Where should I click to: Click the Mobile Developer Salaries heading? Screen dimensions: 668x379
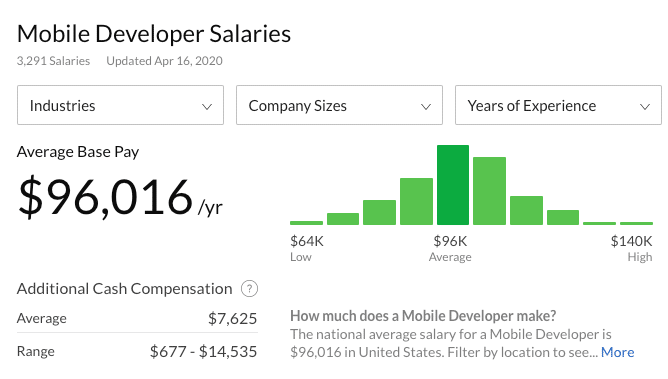click(x=154, y=34)
